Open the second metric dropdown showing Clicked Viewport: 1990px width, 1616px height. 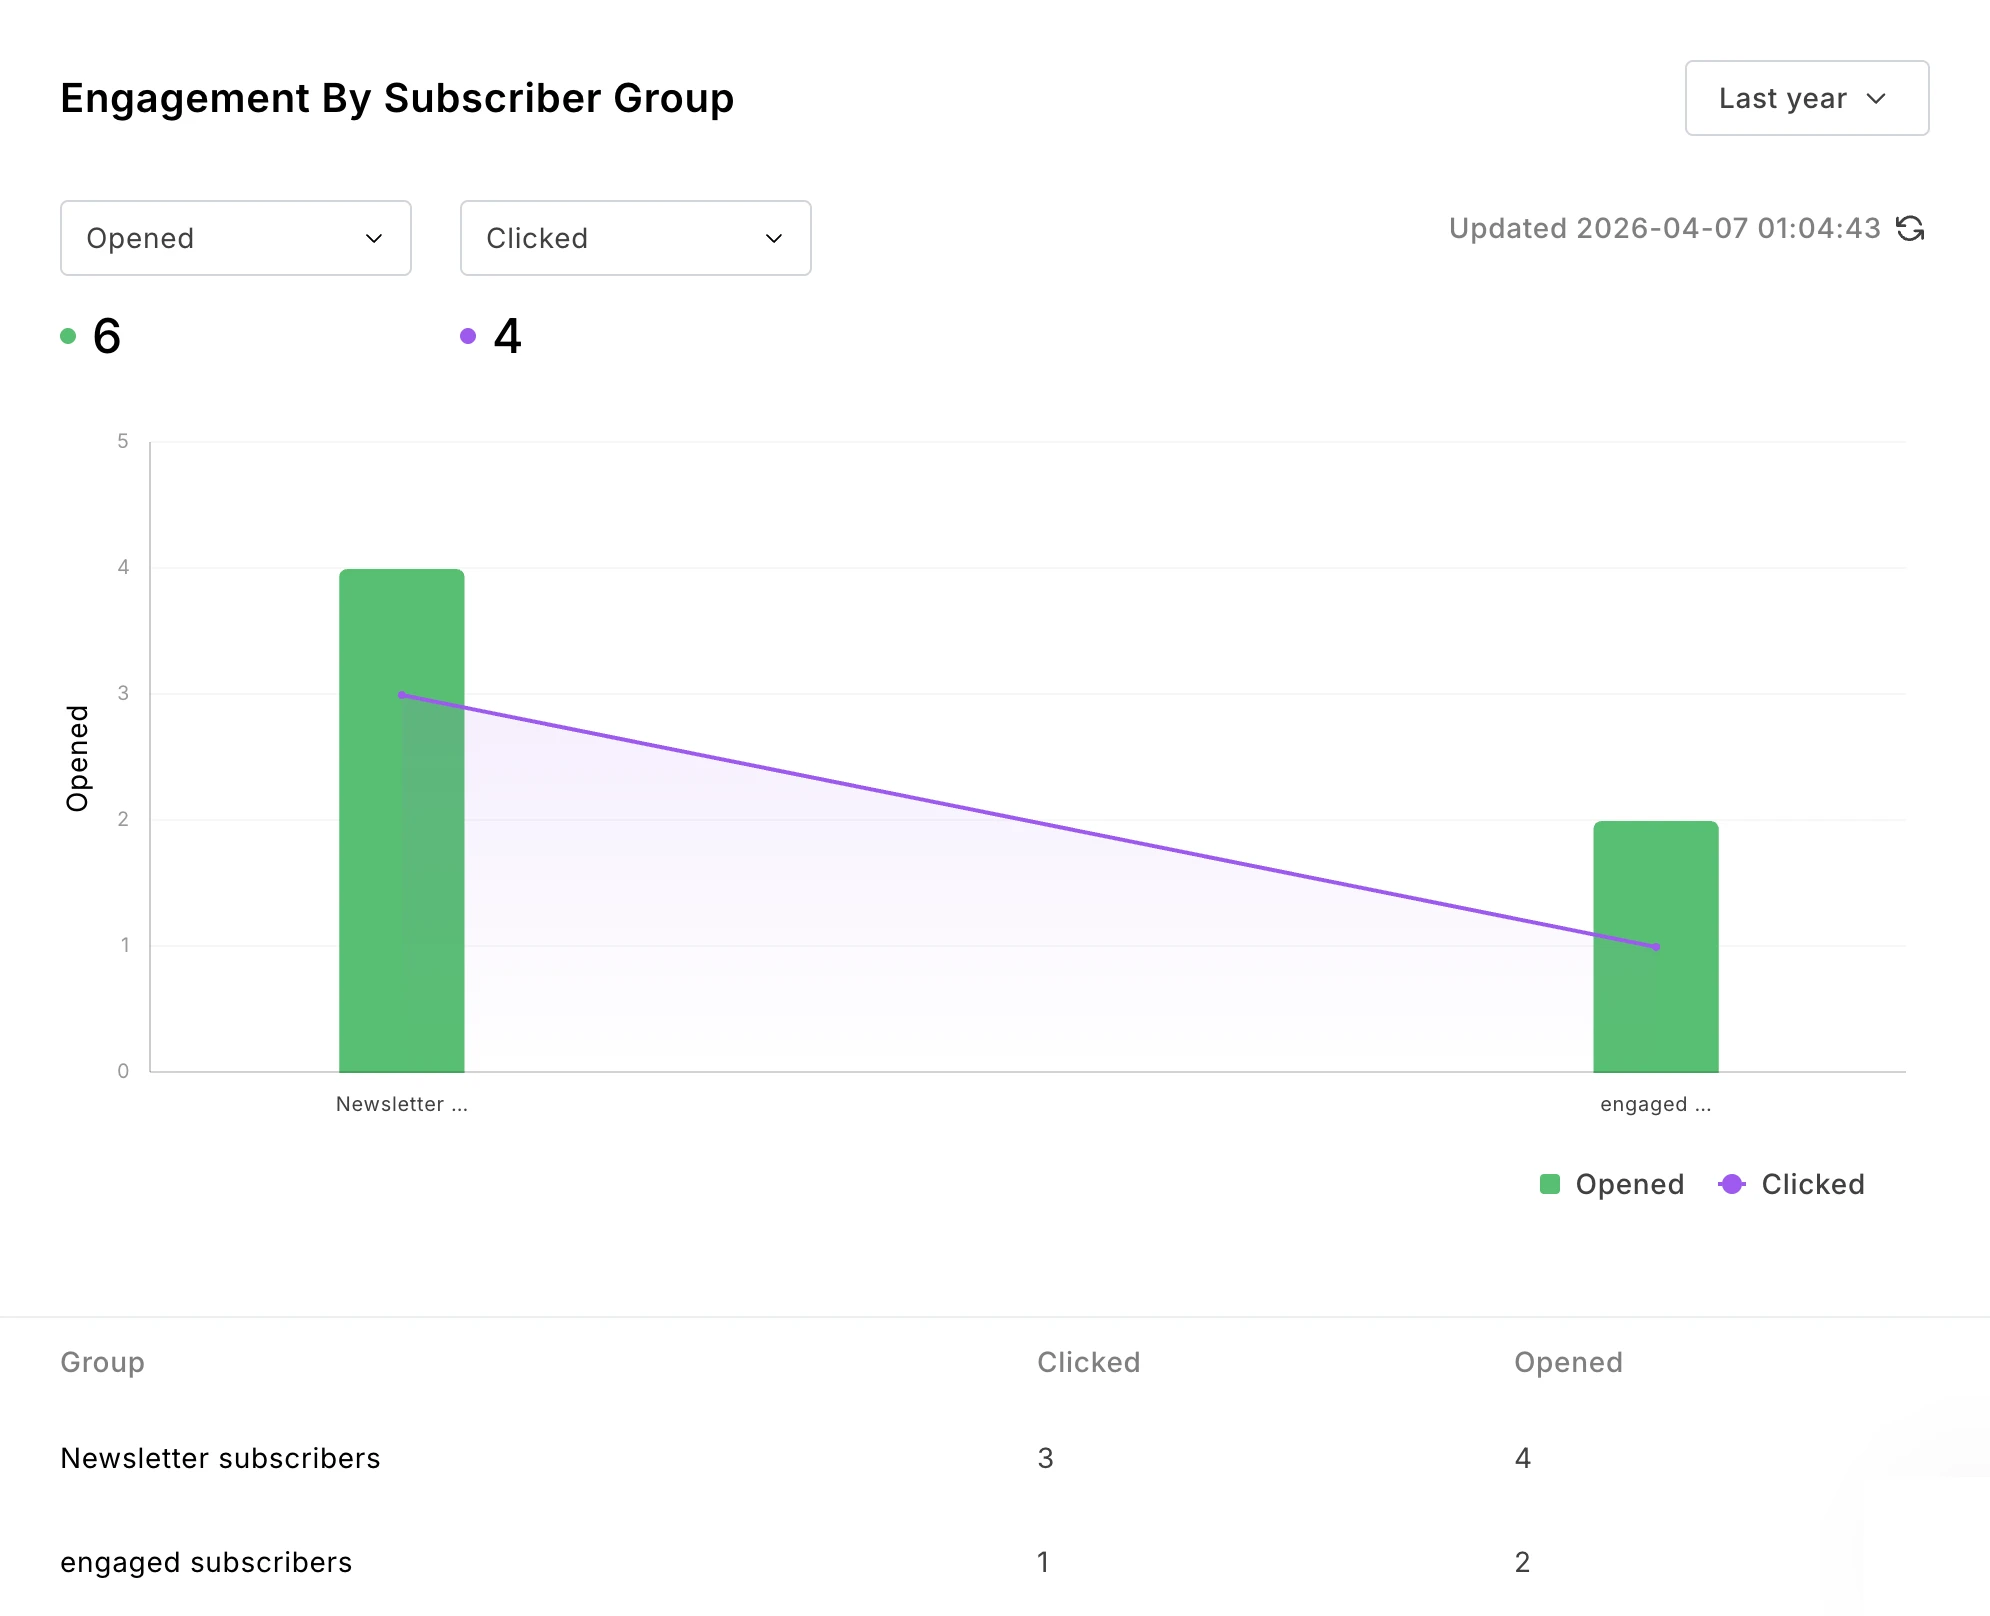point(635,238)
